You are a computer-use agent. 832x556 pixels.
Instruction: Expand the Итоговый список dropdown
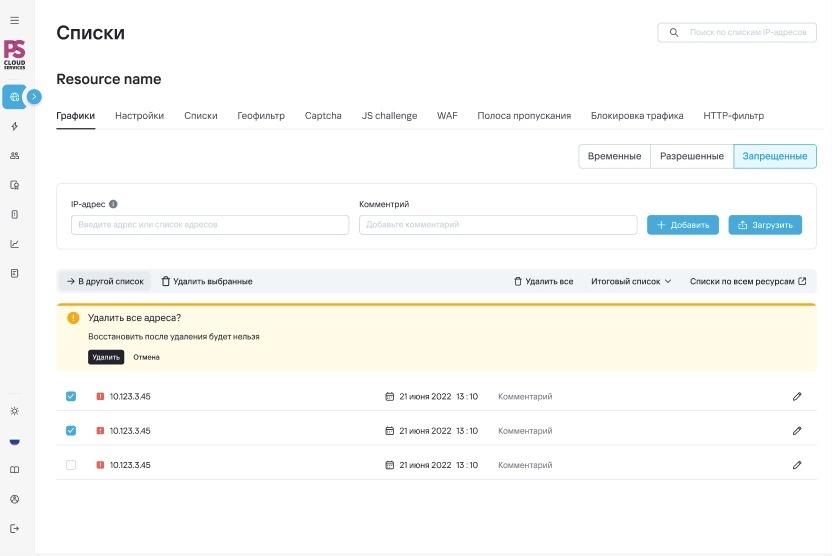[x=631, y=281]
